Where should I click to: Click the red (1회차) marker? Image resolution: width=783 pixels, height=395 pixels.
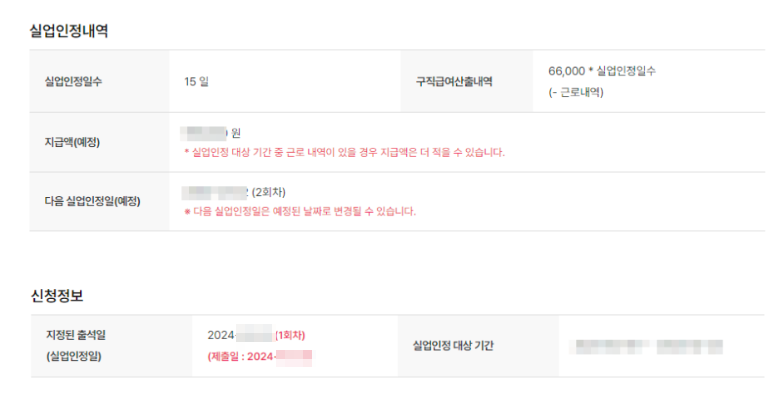(x=290, y=335)
